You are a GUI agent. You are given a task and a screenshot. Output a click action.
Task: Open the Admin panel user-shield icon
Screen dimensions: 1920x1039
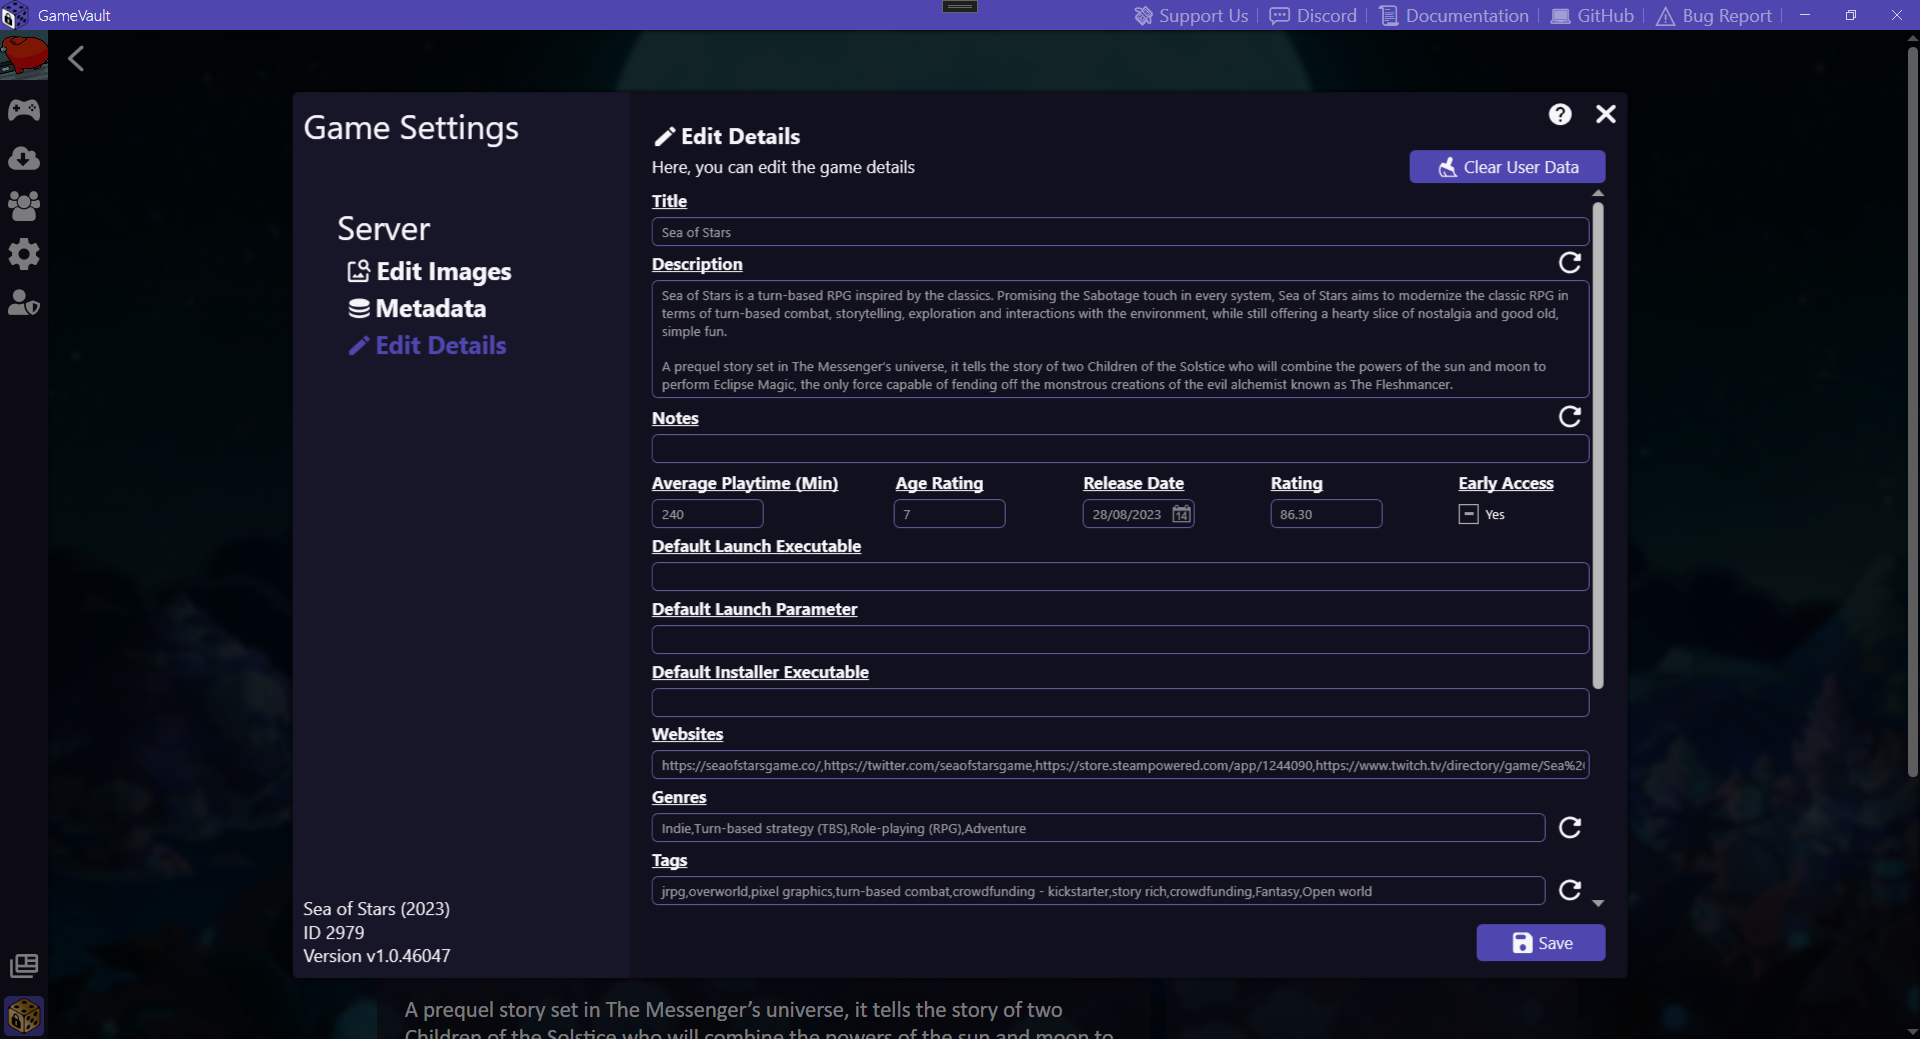click(x=24, y=302)
